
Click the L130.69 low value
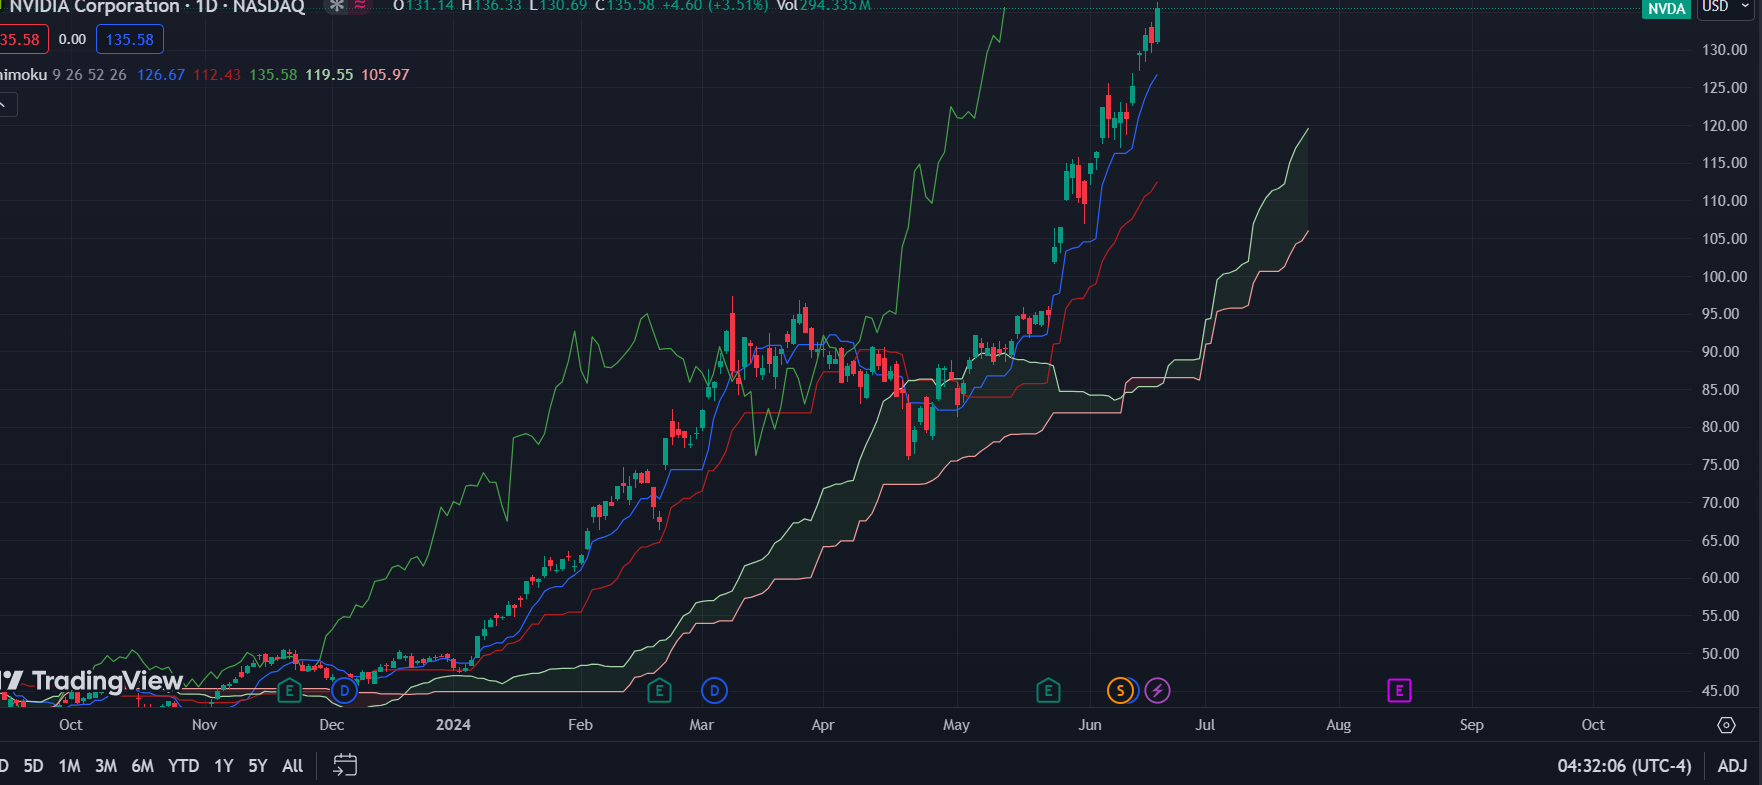pos(558,6)
